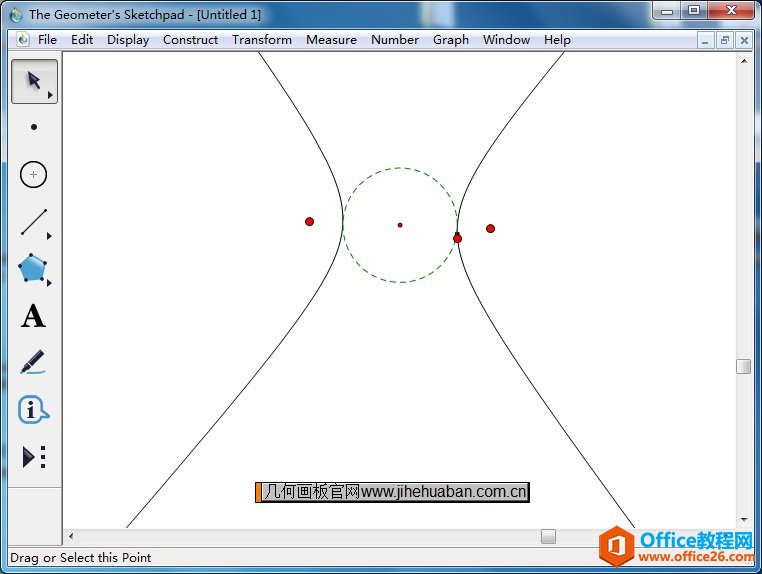Open the Edit menu

82,40
